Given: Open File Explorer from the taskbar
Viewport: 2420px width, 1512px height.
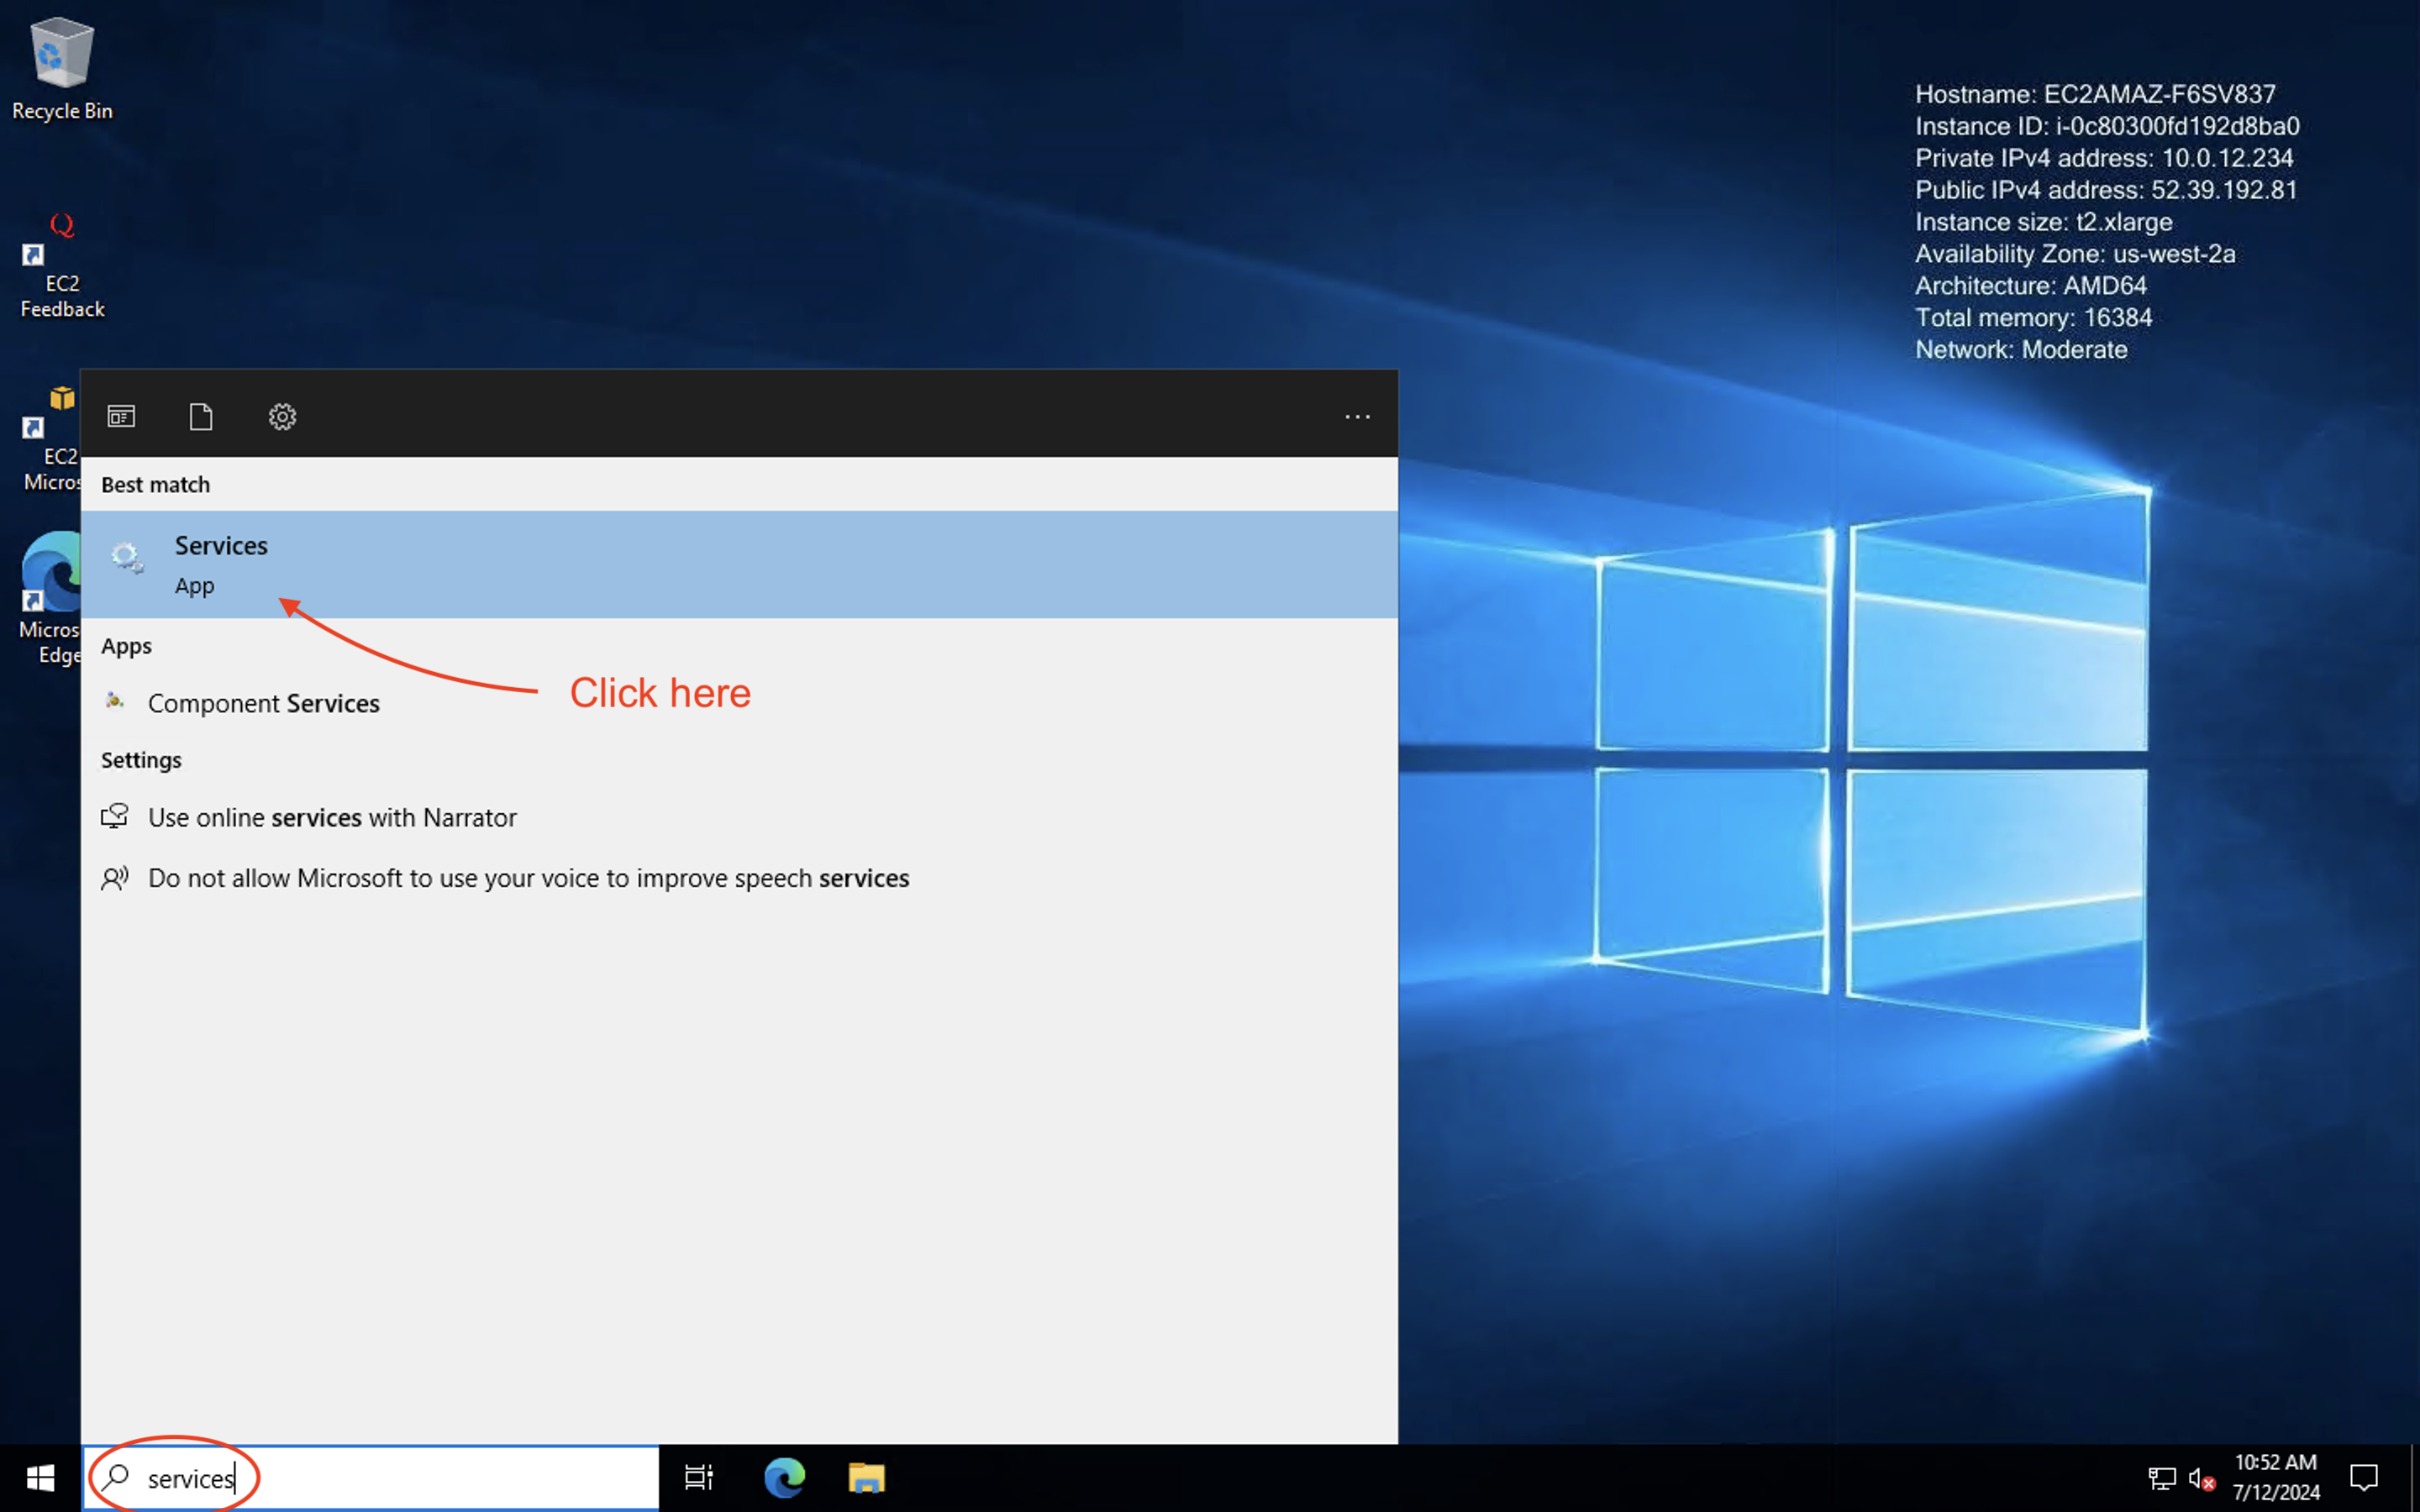Looking at the screenshot, I should pos(867,1478).
